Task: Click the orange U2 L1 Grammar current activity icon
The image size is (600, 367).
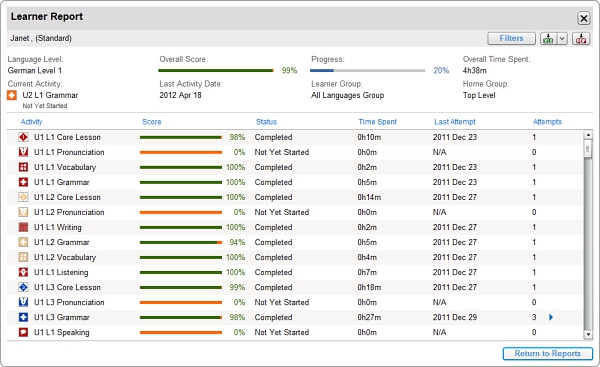Action: pyautogui.click(x=12, y=95)
